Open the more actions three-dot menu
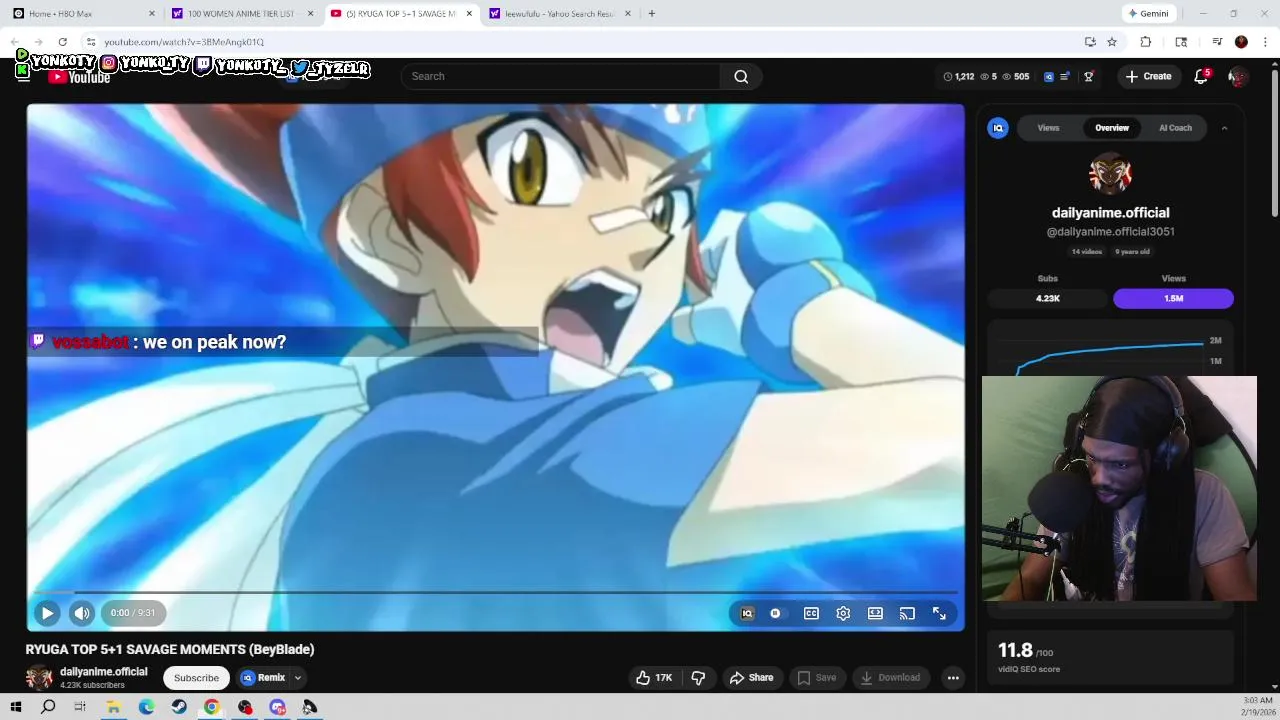1280x720 pixels. (x=953, y=678)
